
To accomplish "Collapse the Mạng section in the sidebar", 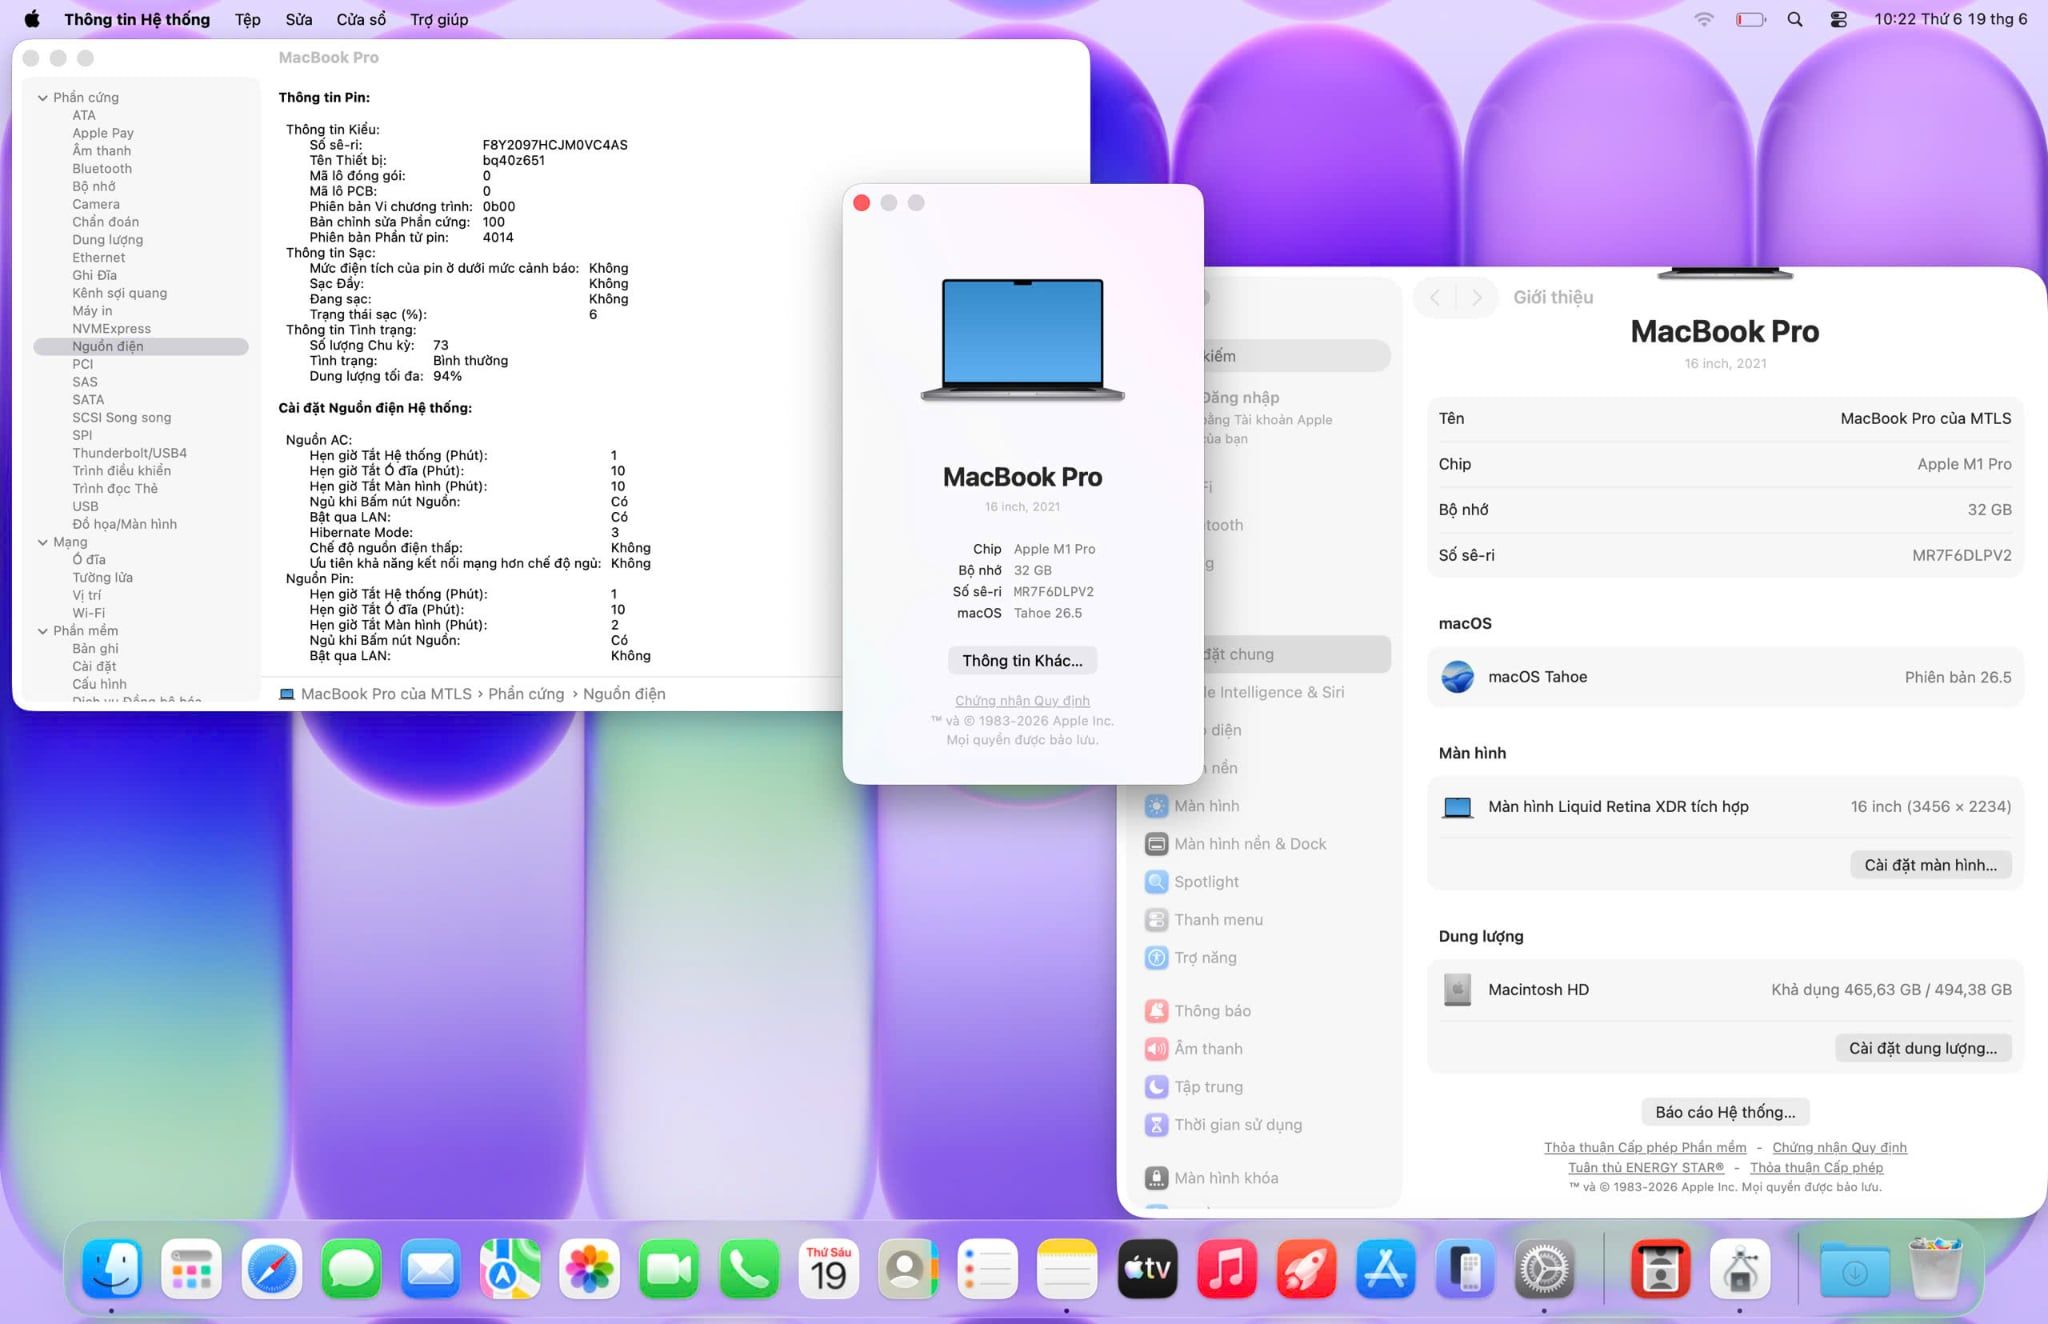I will (x=43, y=542).
